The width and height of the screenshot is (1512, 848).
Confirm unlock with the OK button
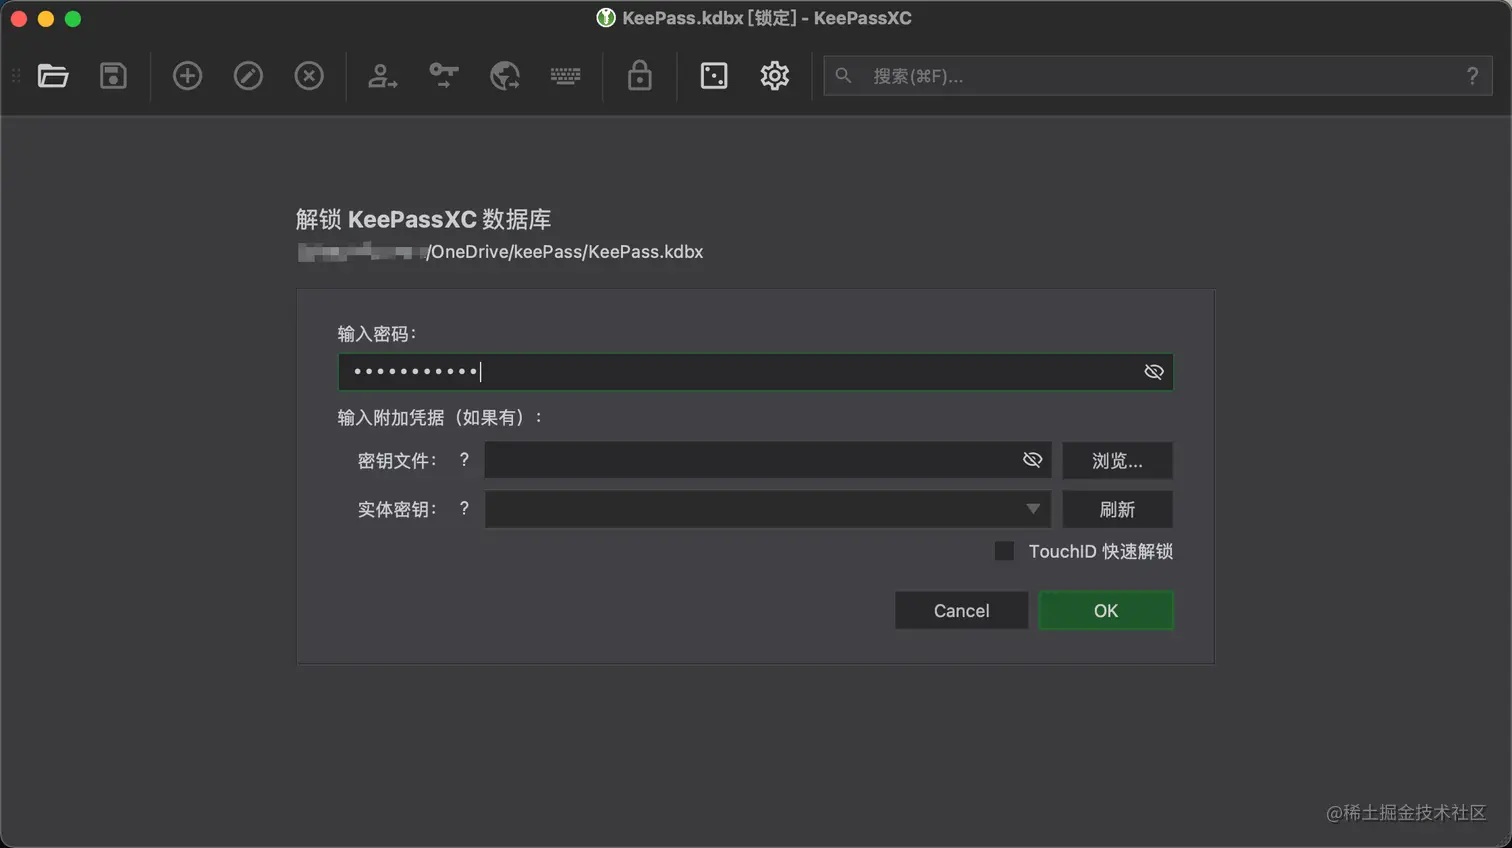(x=1106, y=610)
